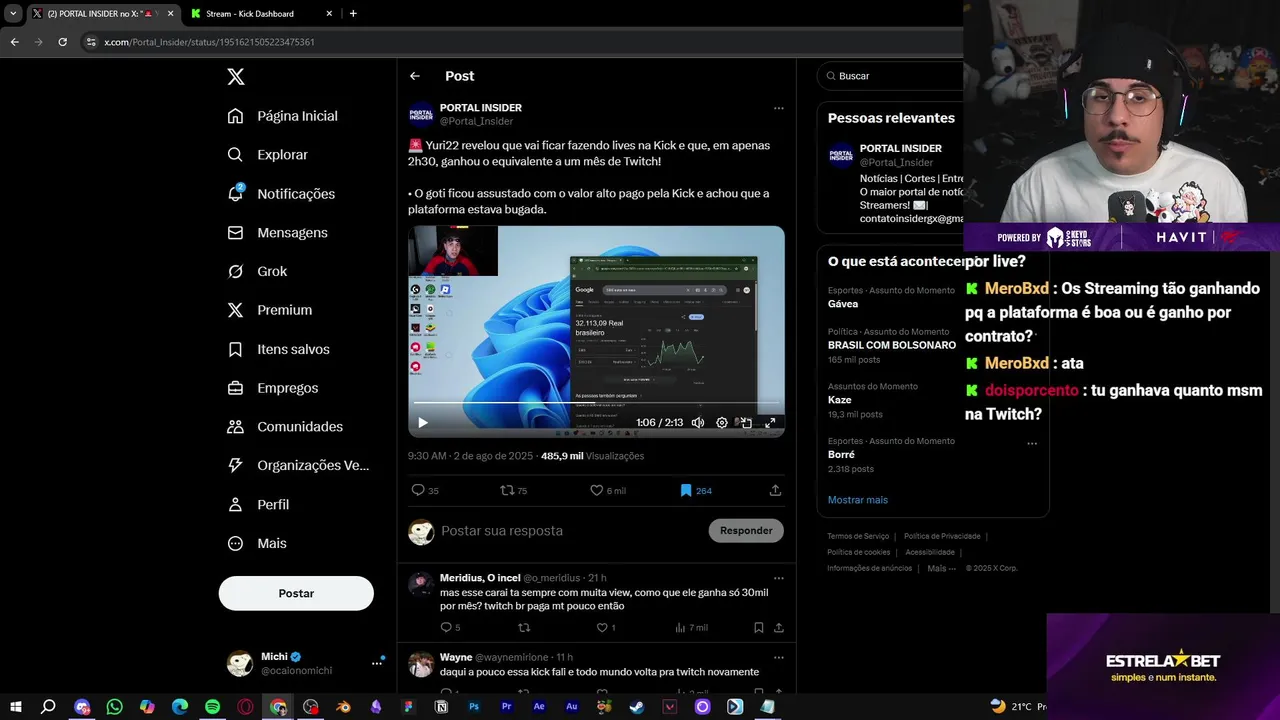Repost Meridius's reply
The height and width of the screenshot is (720, 1280).
[524, 628]
